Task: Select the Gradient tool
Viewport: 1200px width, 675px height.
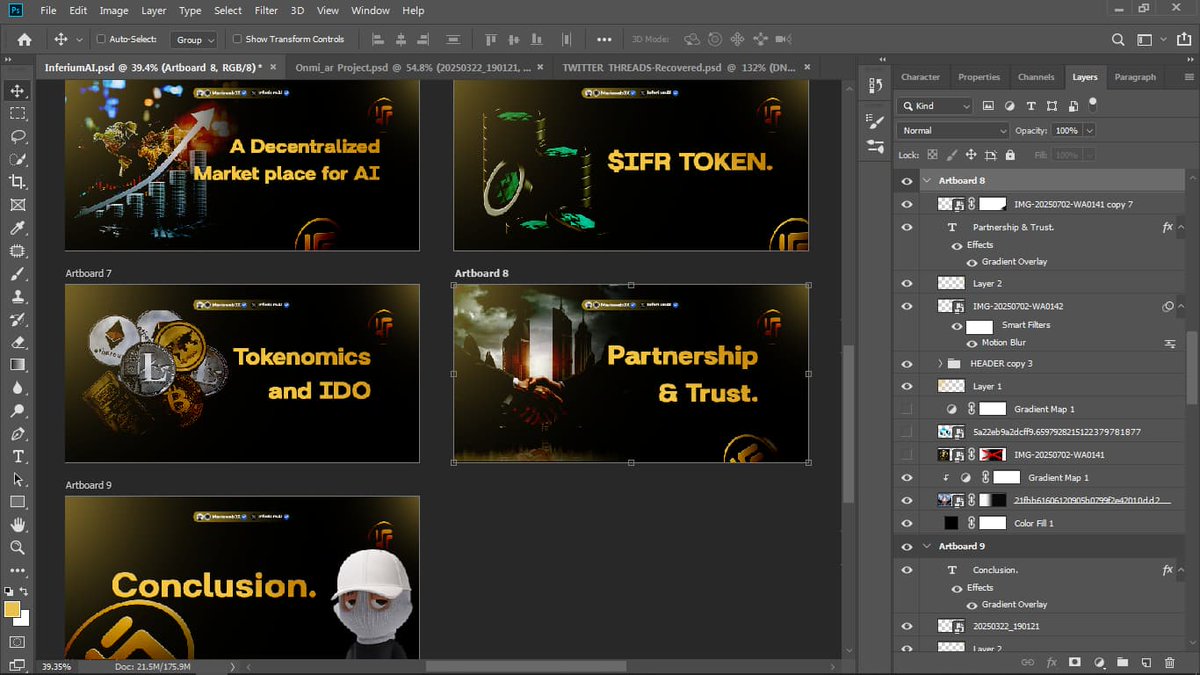Action: (17, 365)
